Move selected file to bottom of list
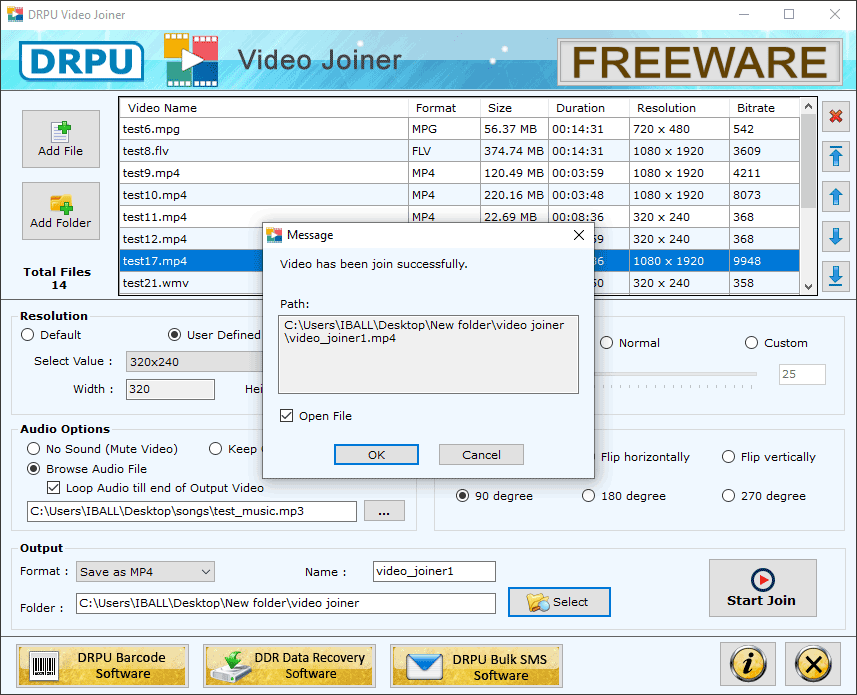 [836, 276]
